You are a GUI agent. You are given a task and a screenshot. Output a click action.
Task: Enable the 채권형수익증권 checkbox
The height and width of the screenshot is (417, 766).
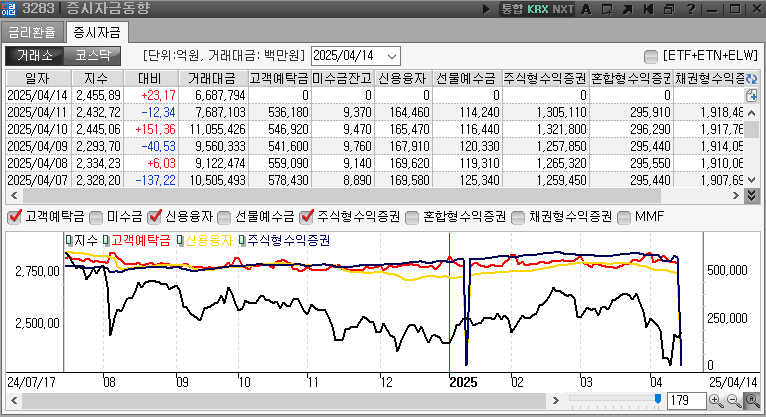518,217
